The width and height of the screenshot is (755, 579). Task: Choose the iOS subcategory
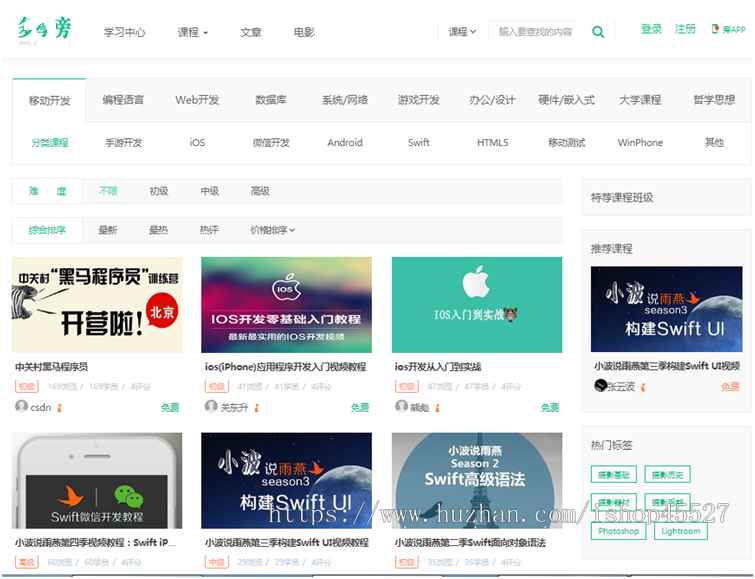pyautogui.click(x=197, y=143)
